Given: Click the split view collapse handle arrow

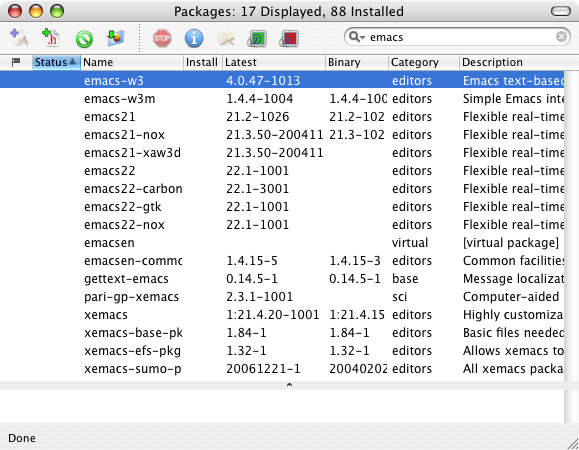Looking at the screenshot, I should [290, 385].
